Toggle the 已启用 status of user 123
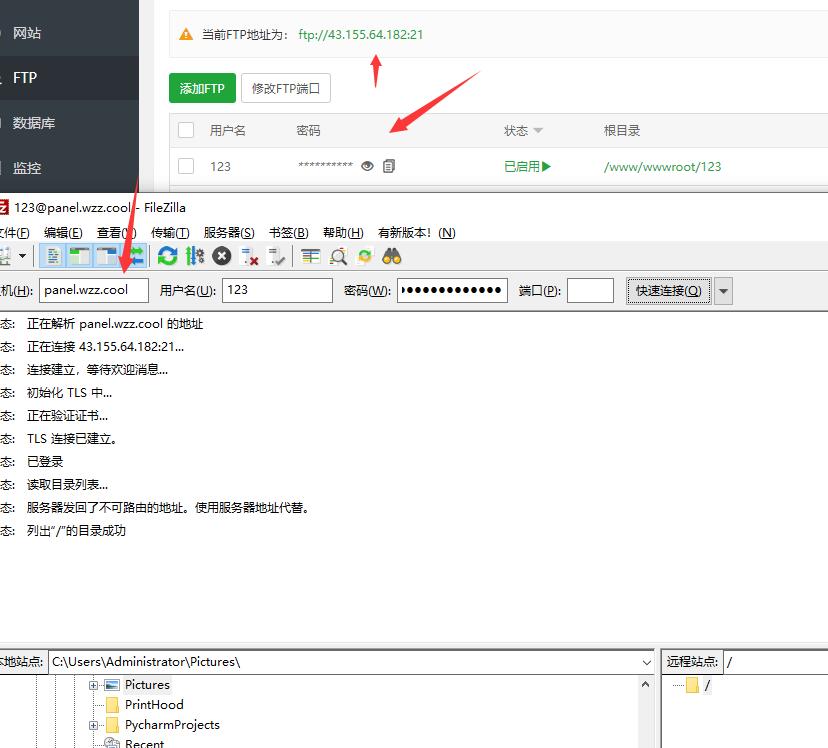Viewport: 828px width, 748px height. [x=528, y=167]
